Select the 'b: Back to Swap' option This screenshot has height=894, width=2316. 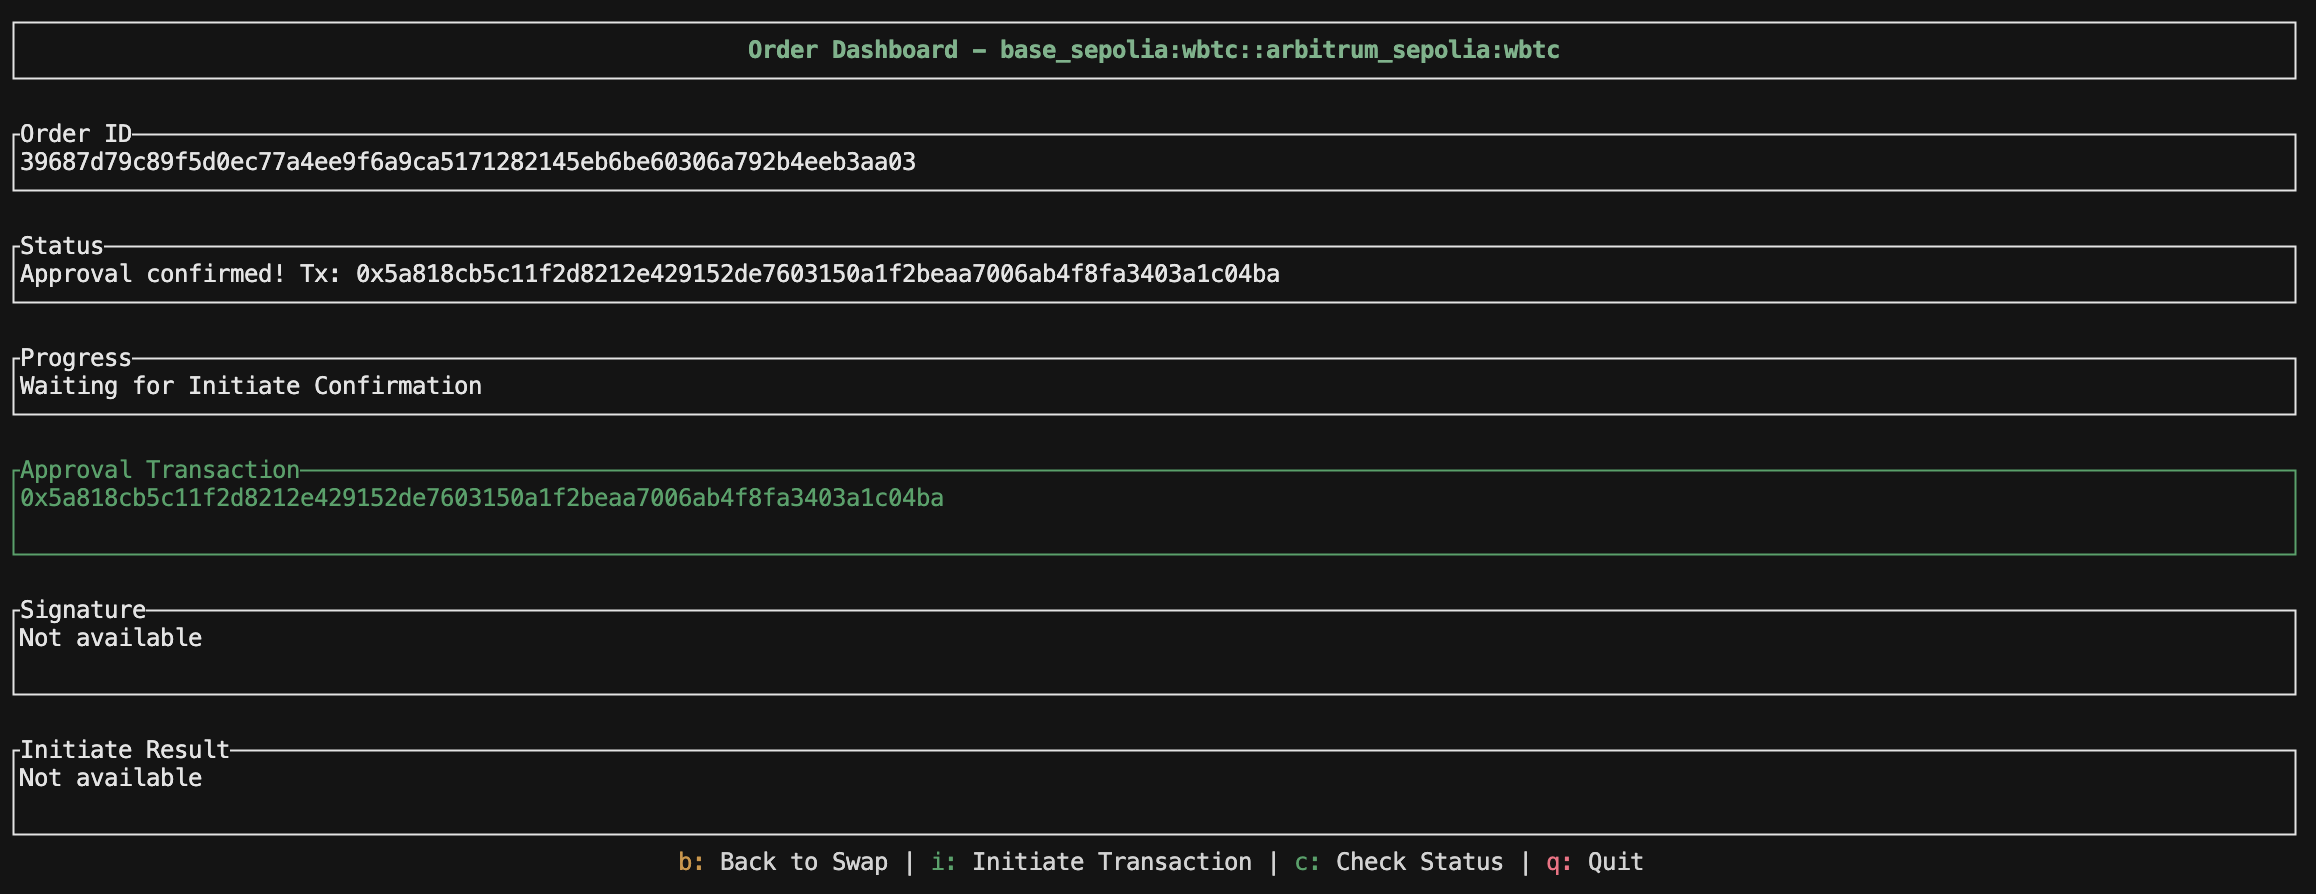(783, 862)
